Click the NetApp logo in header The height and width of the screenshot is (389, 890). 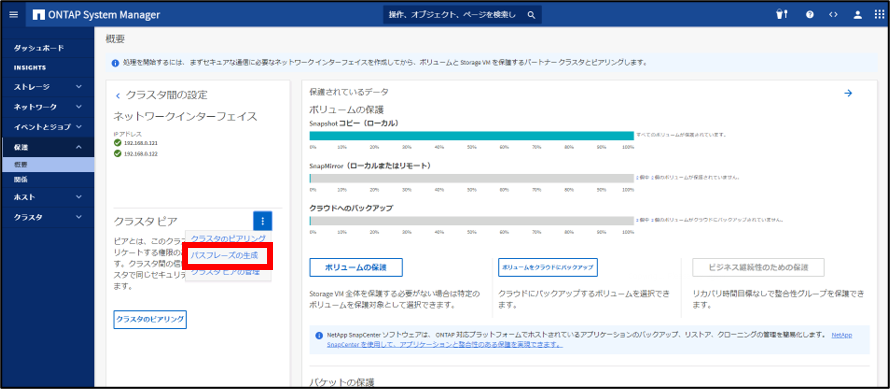click(39, 15)
